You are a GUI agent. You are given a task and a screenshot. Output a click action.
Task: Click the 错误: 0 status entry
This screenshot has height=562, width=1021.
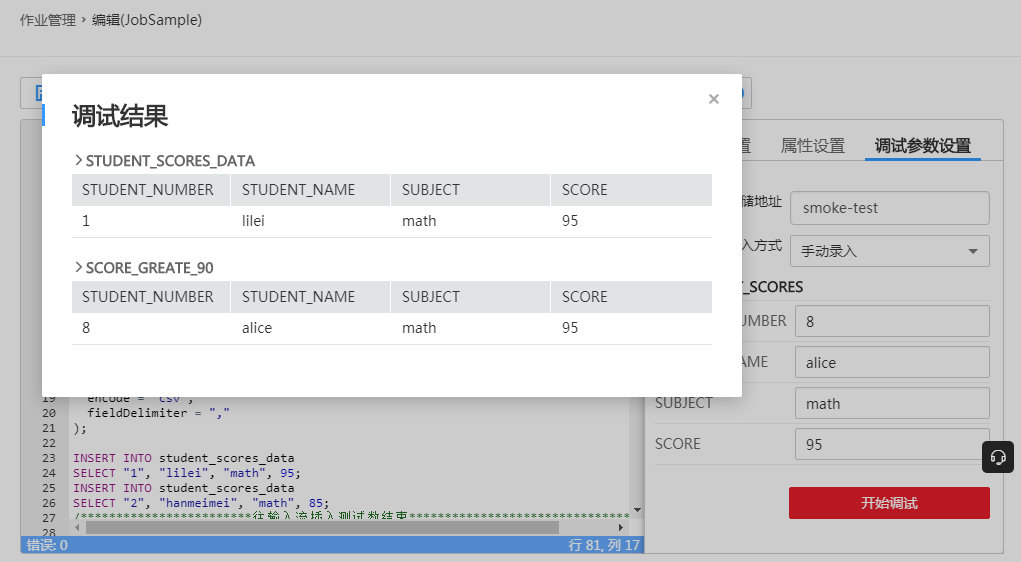click(47, 545)
